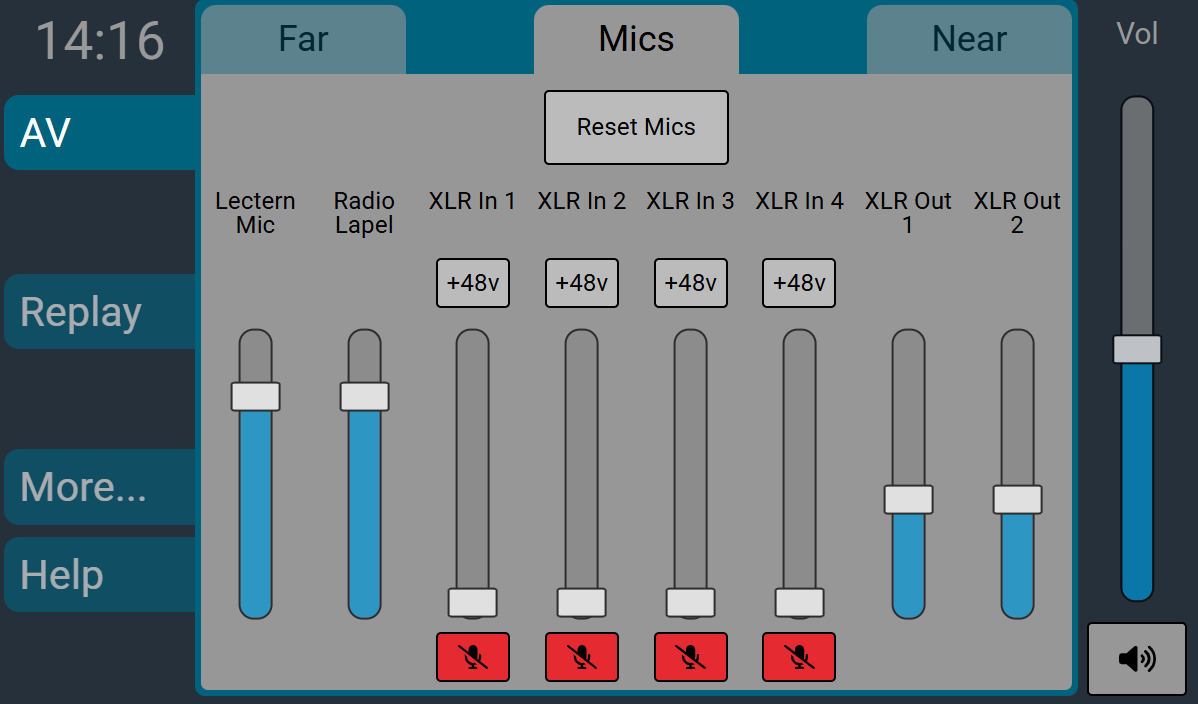The height and width of the screenshot is (704, 1198).
Task: Select the AV sidebar item
Action: 100,133
